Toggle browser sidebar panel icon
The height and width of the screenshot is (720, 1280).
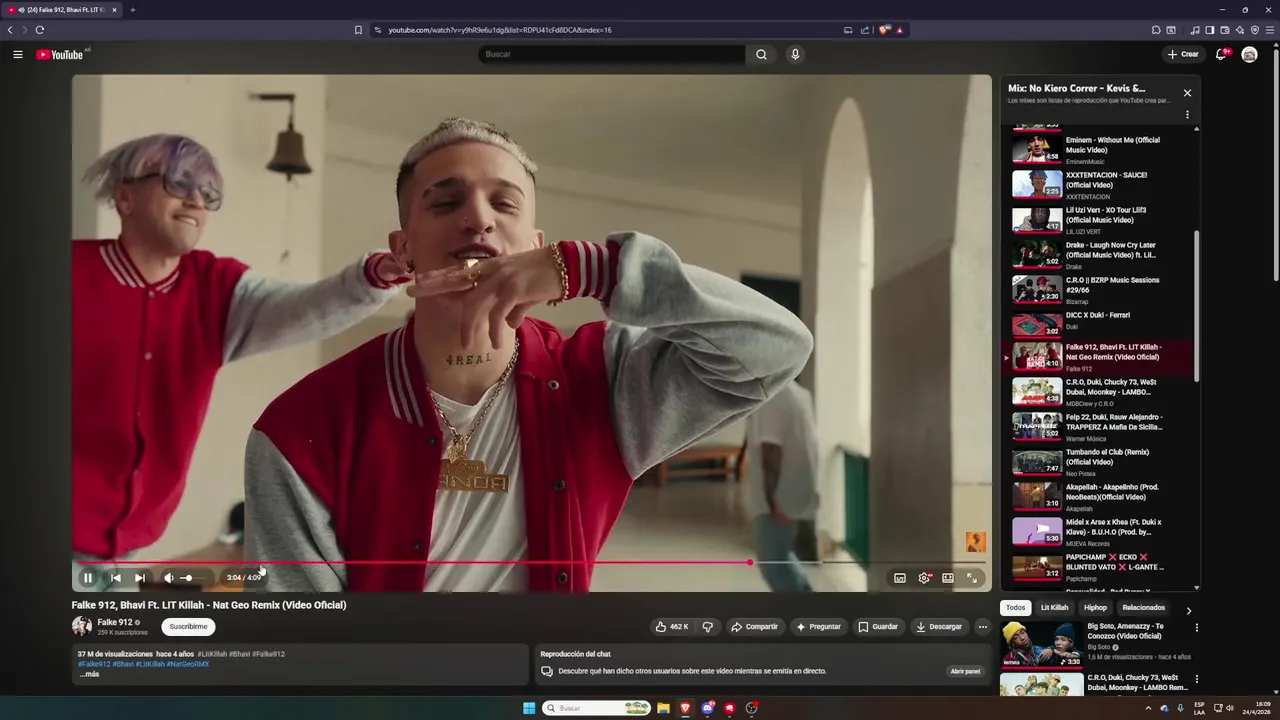1210,30
